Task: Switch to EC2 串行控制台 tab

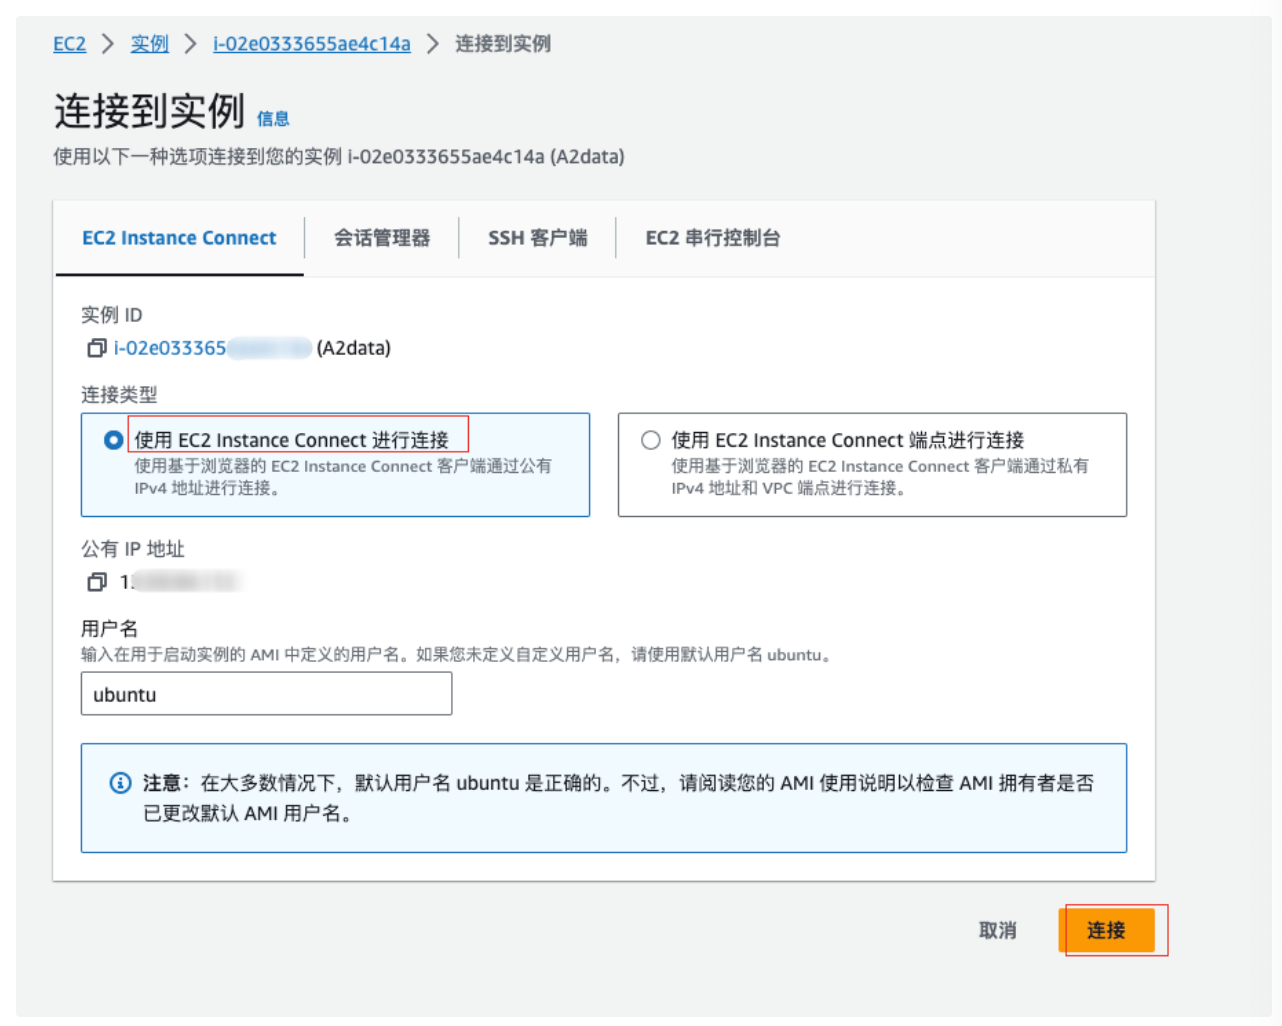Action: [712, 238]
